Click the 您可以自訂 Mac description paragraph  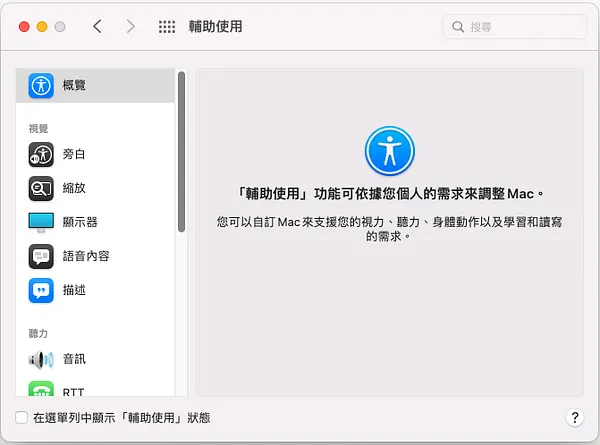pos(390,229)
